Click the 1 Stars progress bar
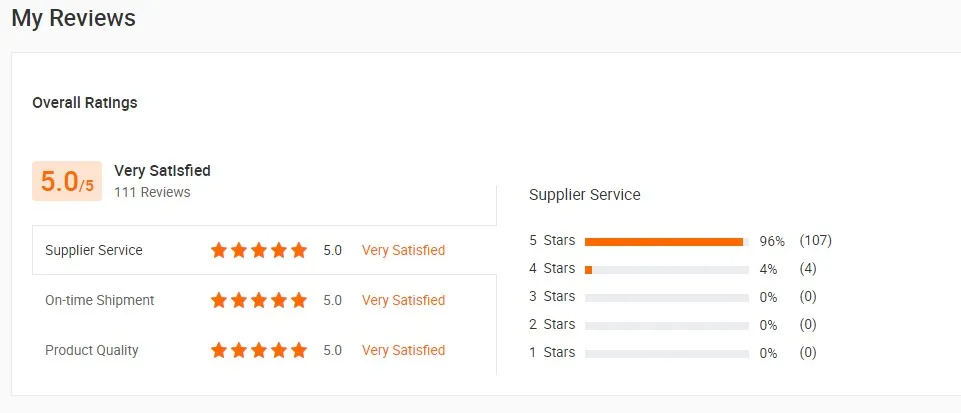Image resolution: width=961 pixels, height=413 pixels. pyautogui.click(x=666, y=353)
